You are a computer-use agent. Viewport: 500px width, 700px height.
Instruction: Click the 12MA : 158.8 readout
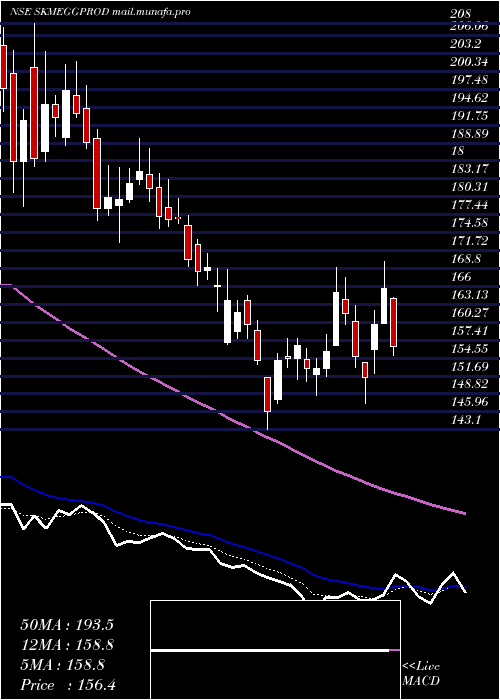[x=66, y=645]
